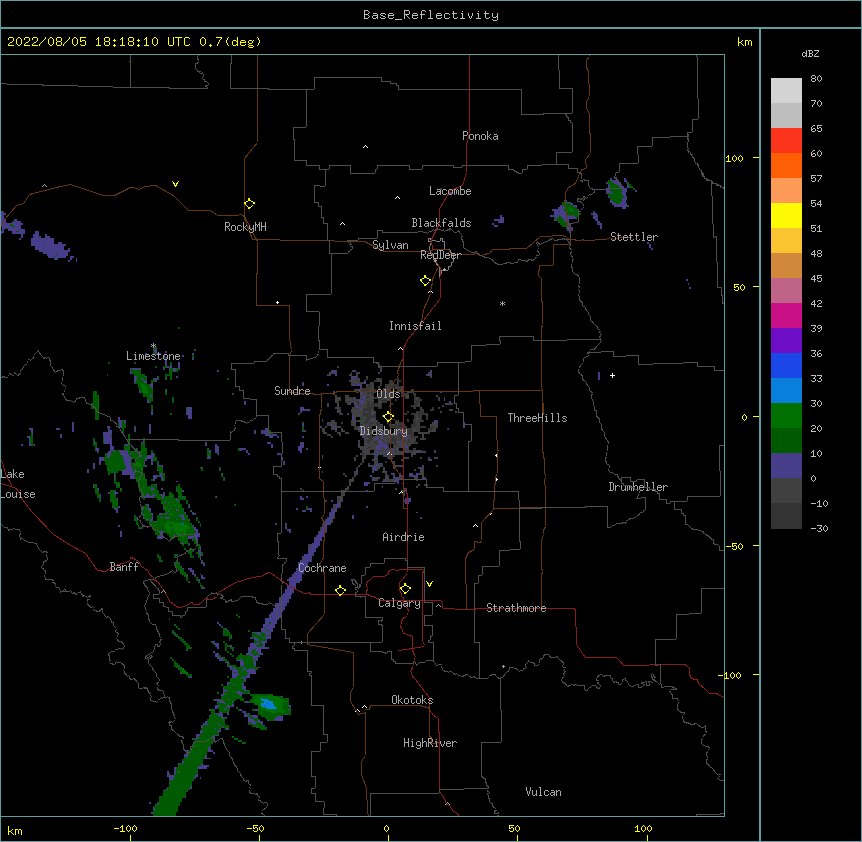Select the yellow diamond marker right of Cochrane
This screenshot has width=862, height=842.
pyautogui.click(x=340, y=590)
